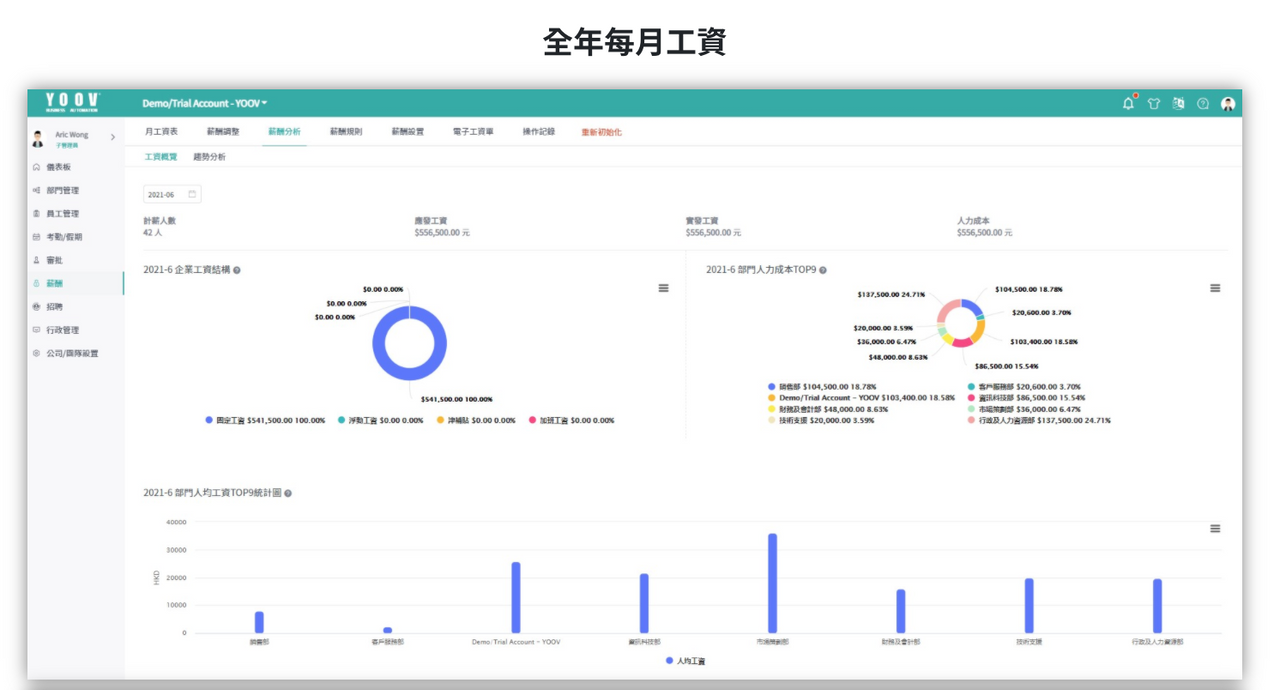Open the notification bell in header
Screen dimensions: 1280x690
(1128, 103)
